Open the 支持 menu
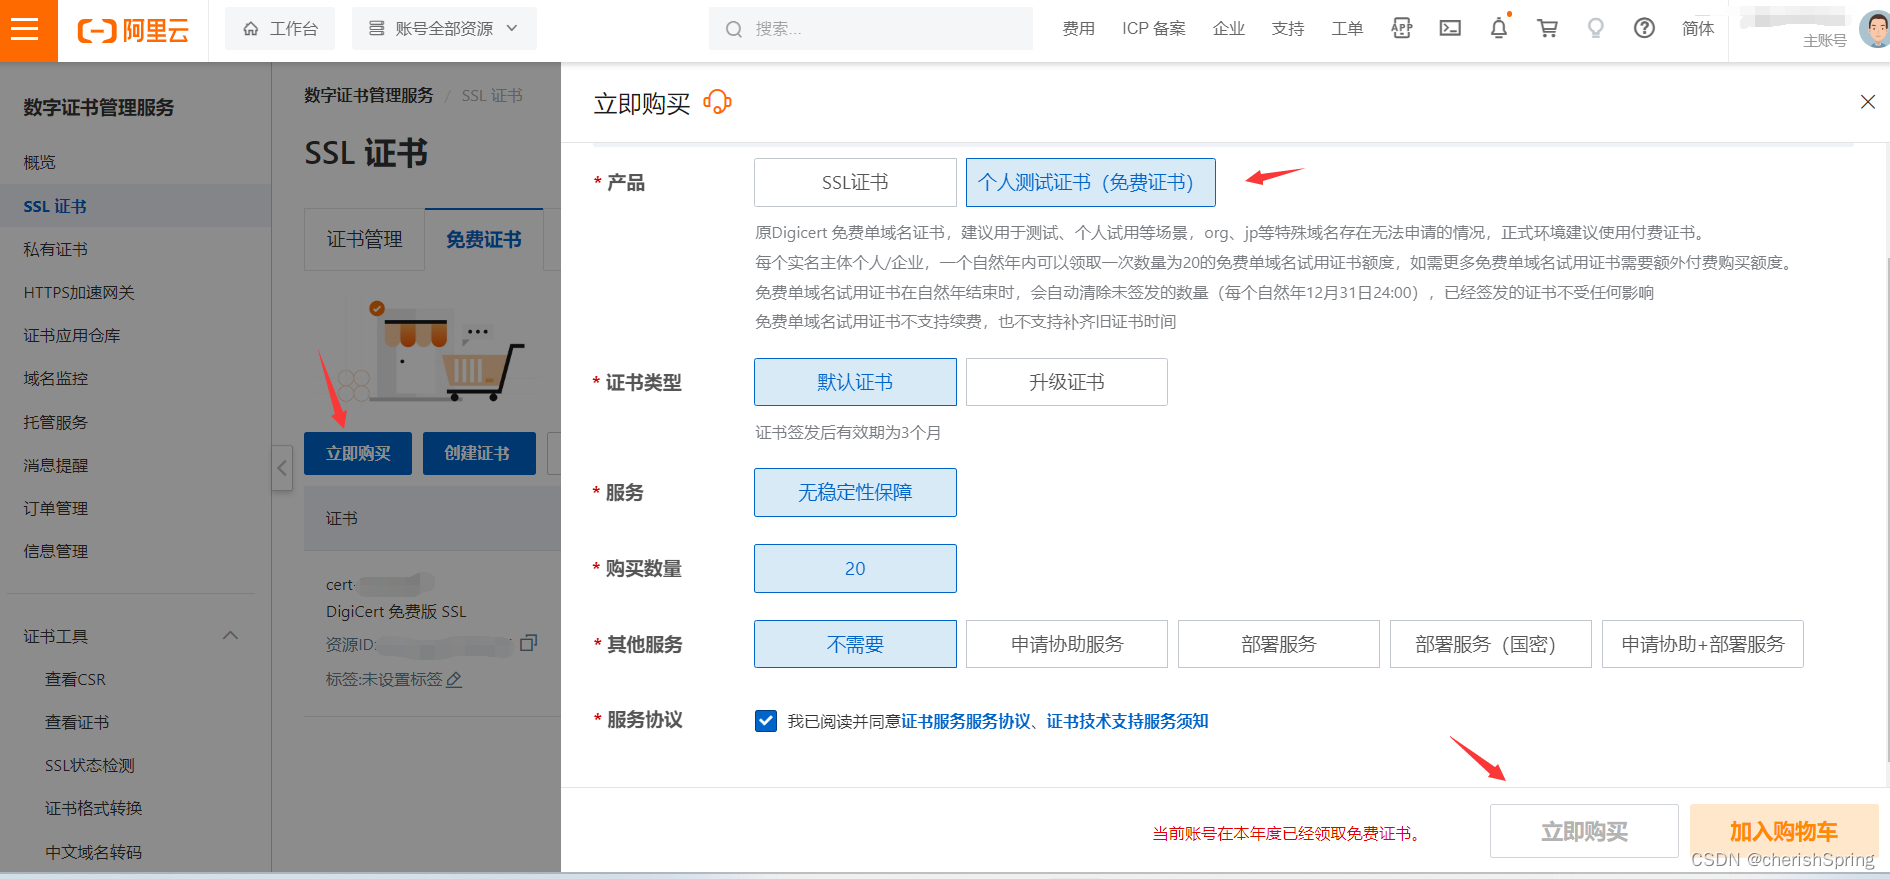The height and width of the screenshot is (879, 1890). point(1288,29)
